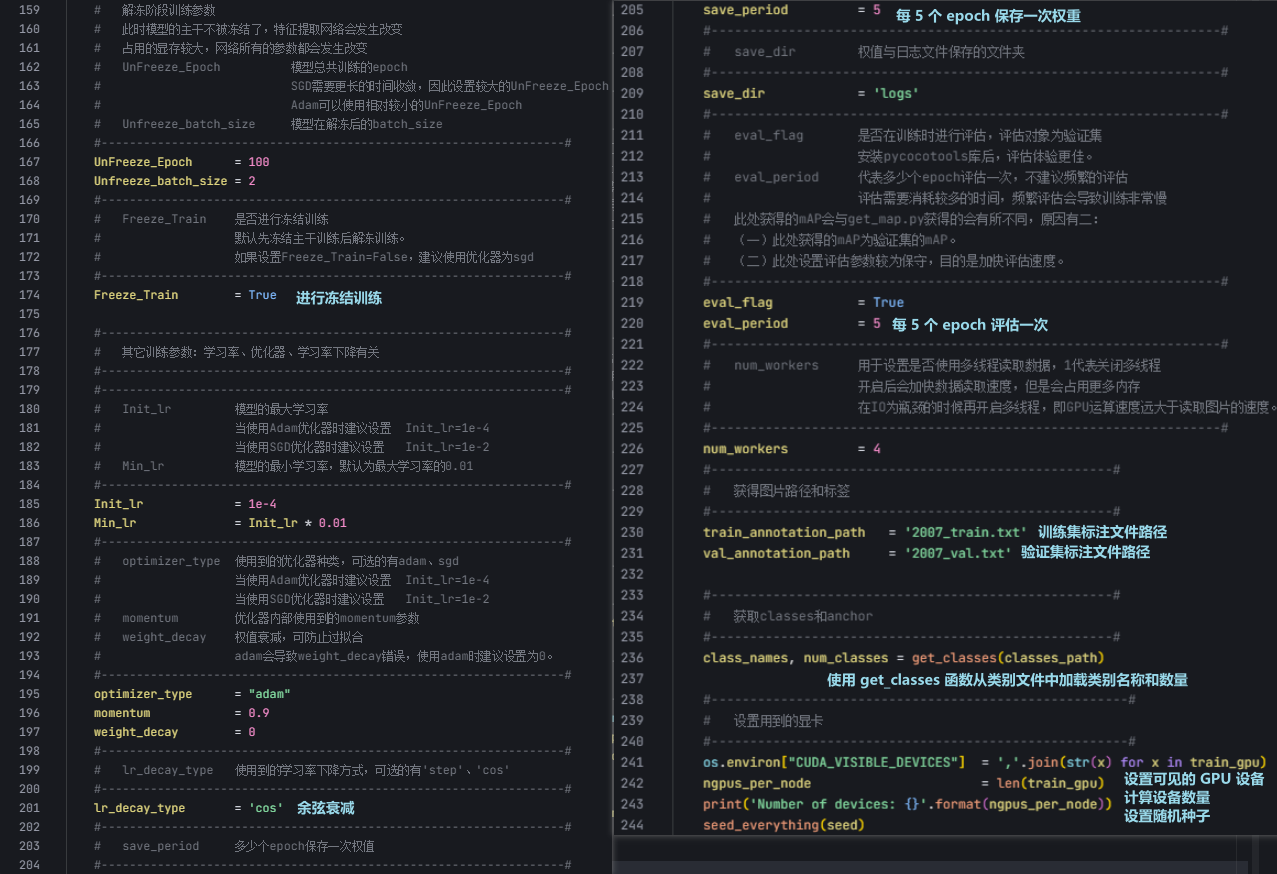The height and width of the screenshot is (874, 1277).
Task: Click the True value of eval_flag
Action: tap(888, 302)
